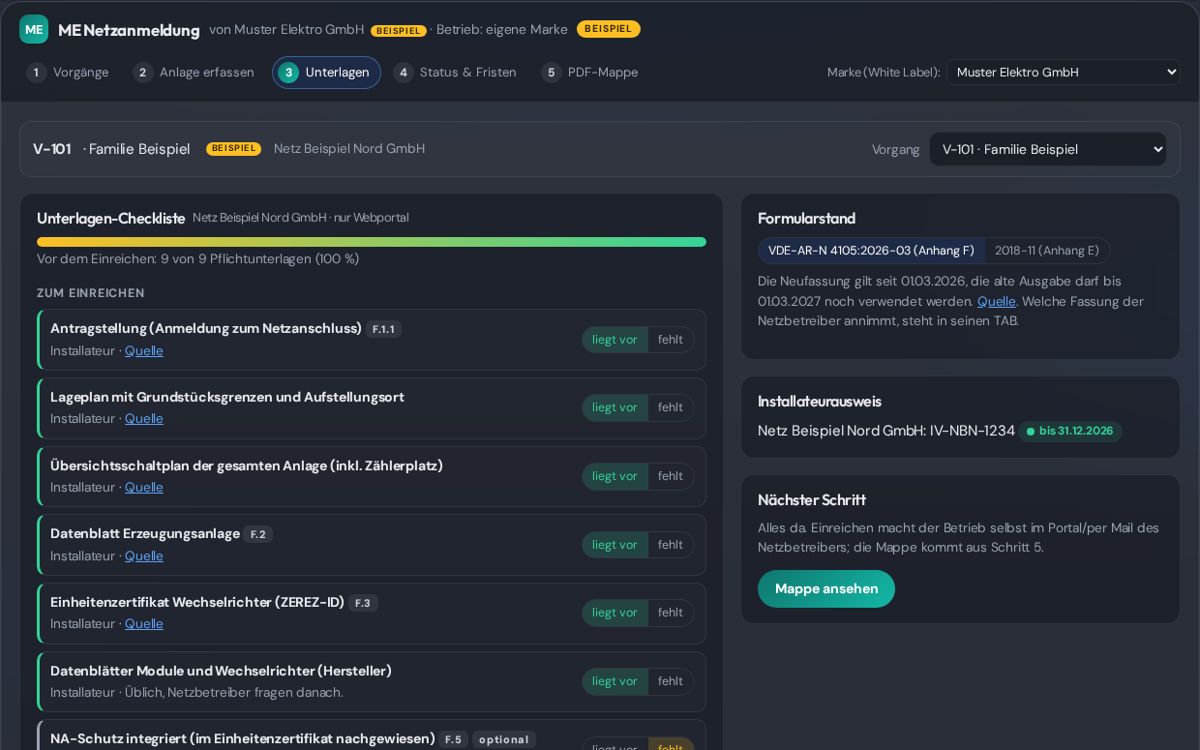Image resolution: width=1200 pixels, height=750 pixels.
Task: Click the Mappe ansehen button
Action: tap(826, 589)
